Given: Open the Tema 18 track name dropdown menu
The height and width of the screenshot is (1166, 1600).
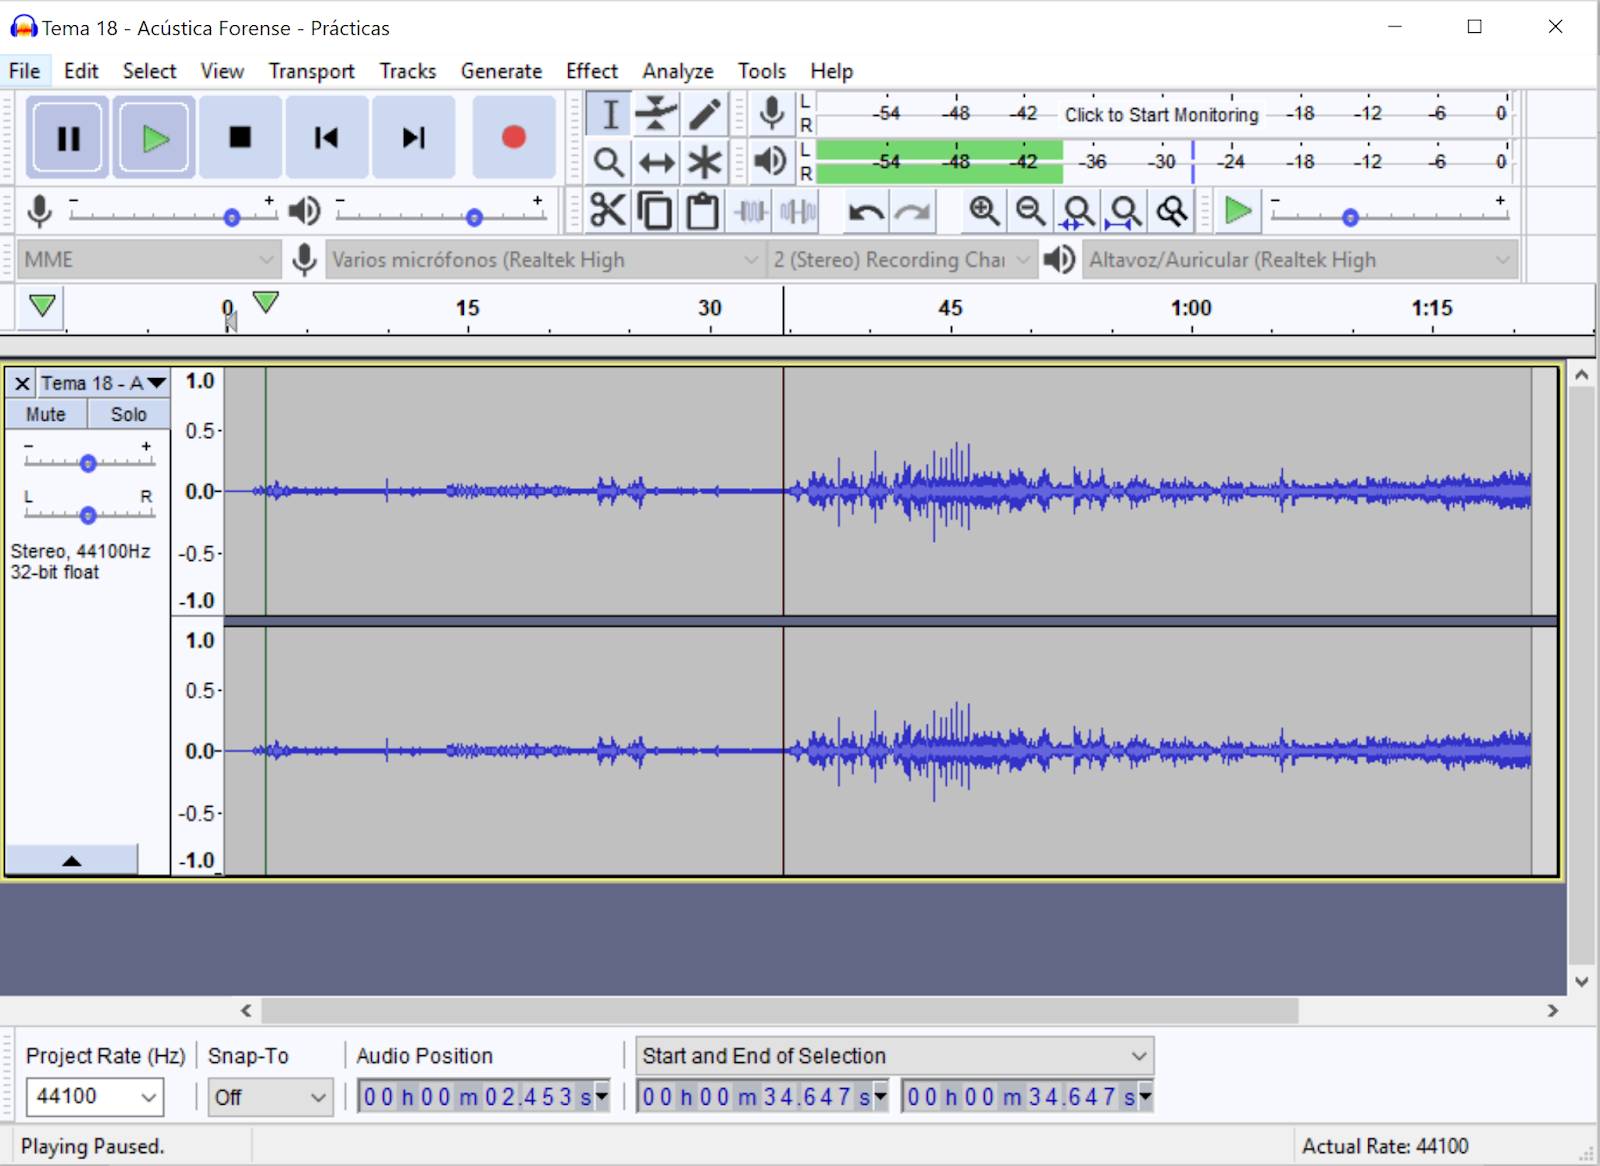Looking at the screenshot, I should [x=103, y=384].
